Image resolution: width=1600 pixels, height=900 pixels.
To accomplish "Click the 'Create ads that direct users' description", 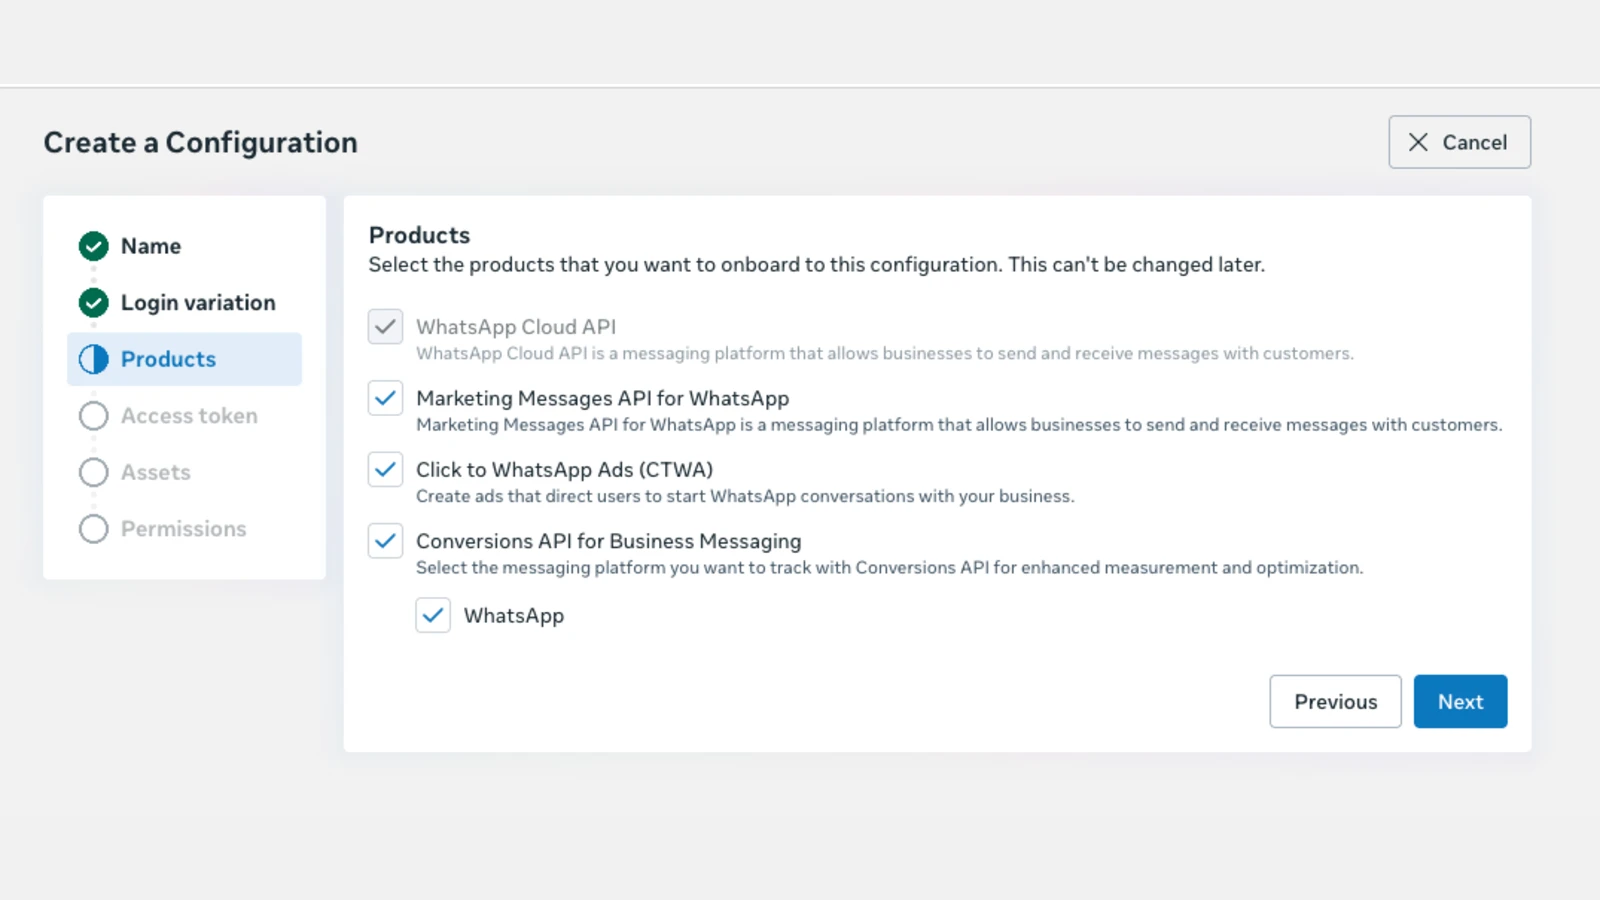I will coord(745,496).
